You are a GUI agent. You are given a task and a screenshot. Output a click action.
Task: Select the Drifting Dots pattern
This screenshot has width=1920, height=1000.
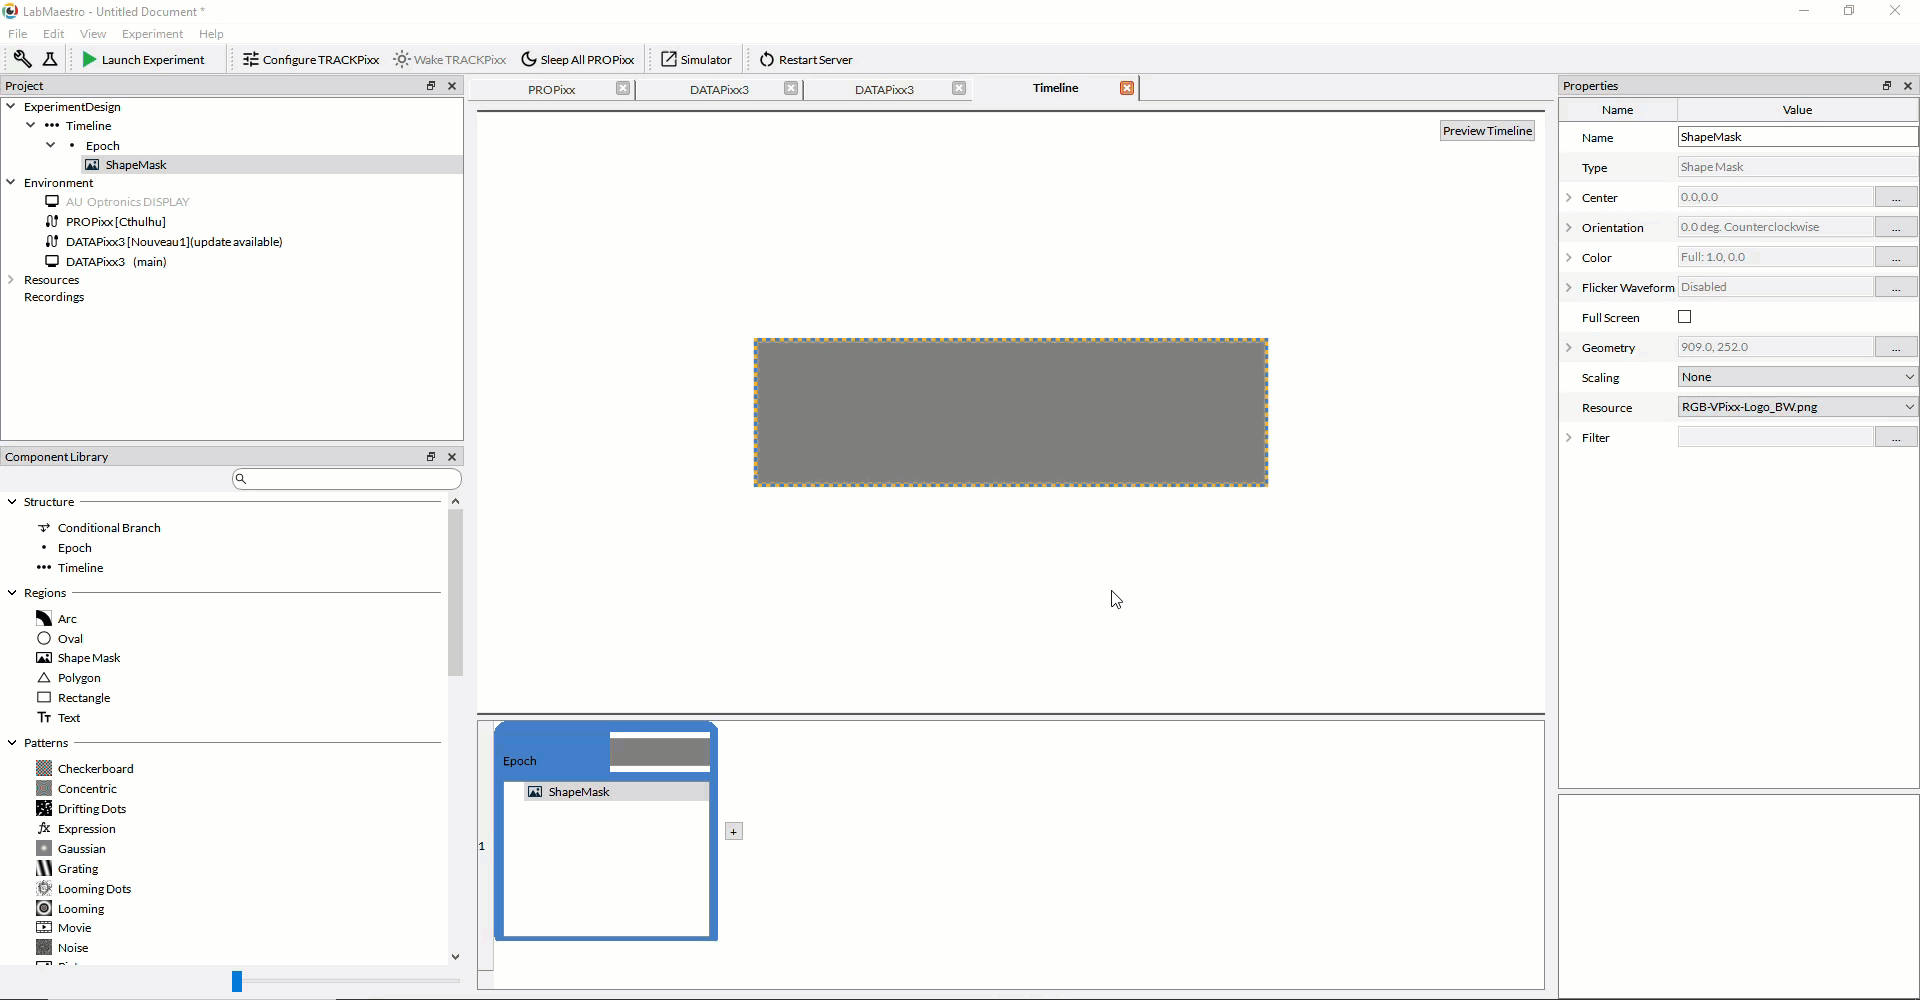(x=91, y=808)
